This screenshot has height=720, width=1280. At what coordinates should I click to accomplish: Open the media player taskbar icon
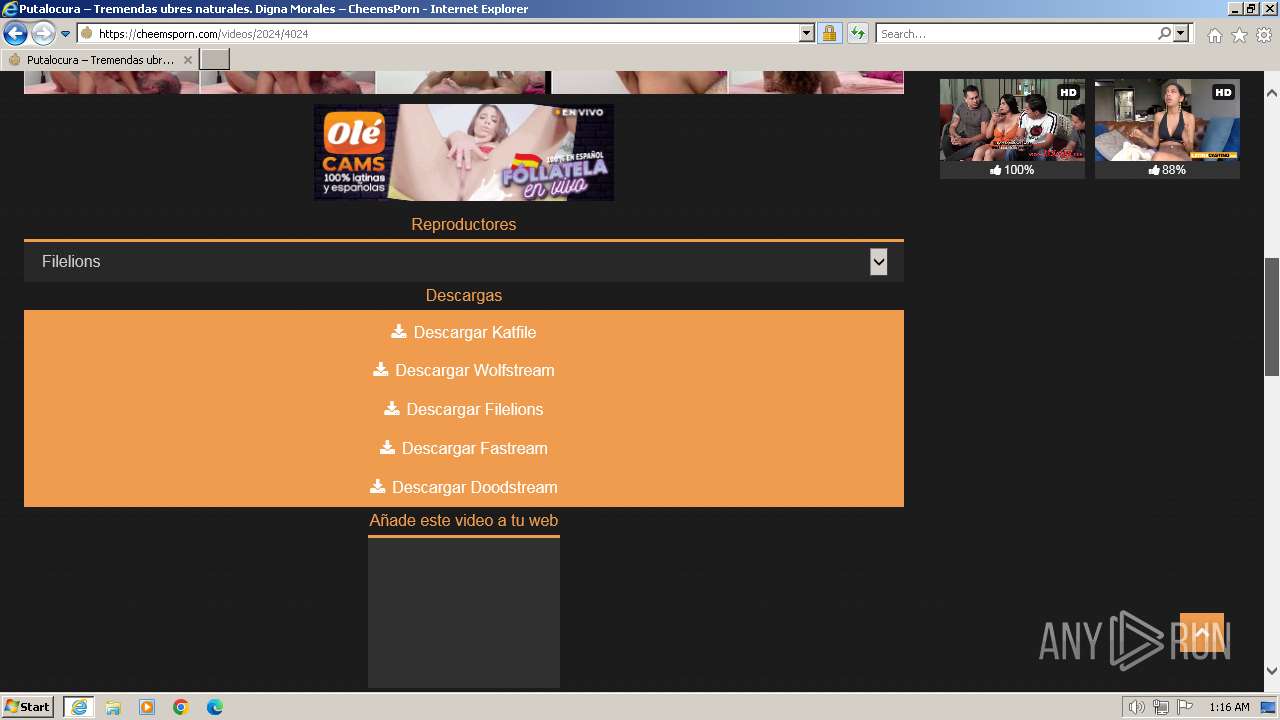click(147, 707)
